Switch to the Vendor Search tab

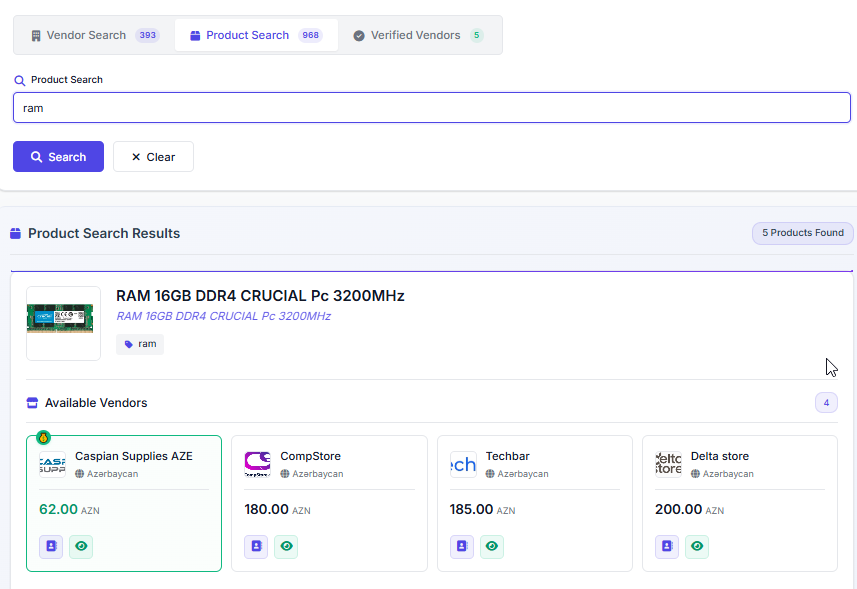95,36
